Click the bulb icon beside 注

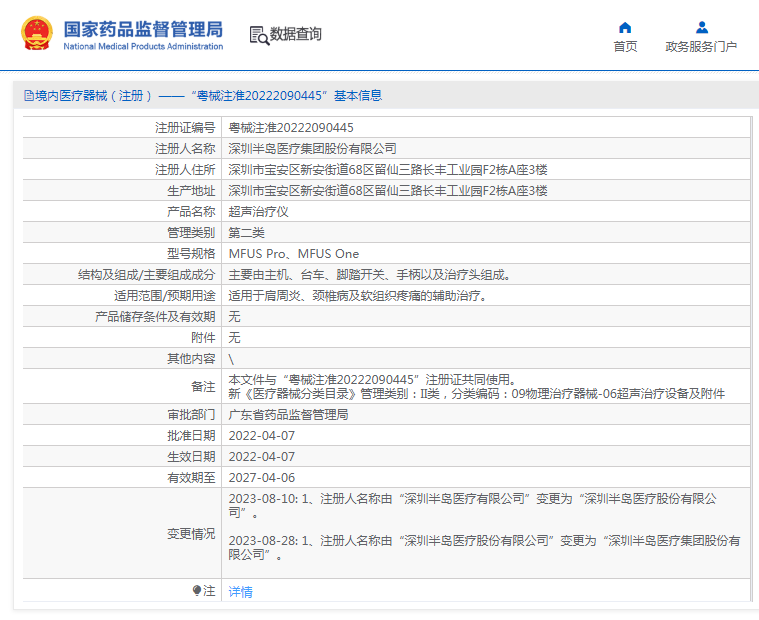197,590
